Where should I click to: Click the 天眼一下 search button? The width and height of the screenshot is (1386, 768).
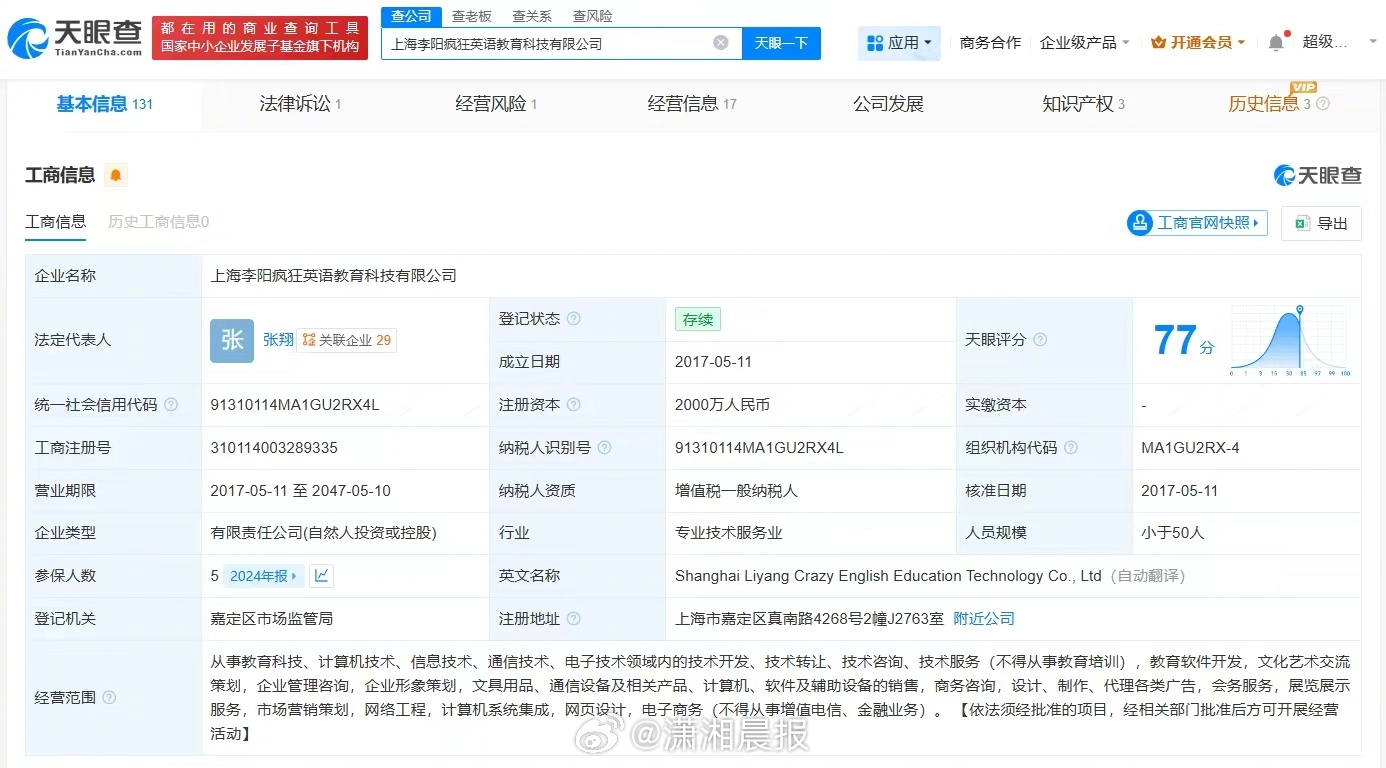click(x=781, y=43)
